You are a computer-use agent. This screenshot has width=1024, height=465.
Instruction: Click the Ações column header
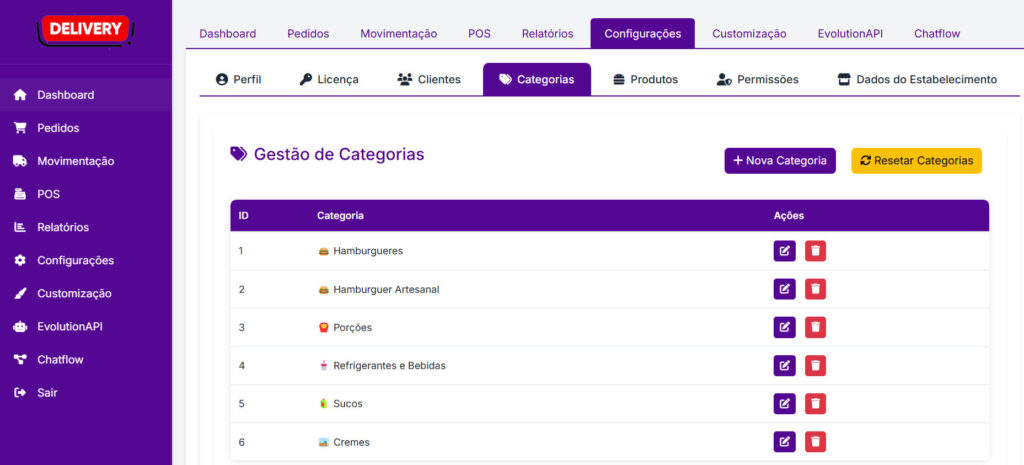(x=788, y=216)
